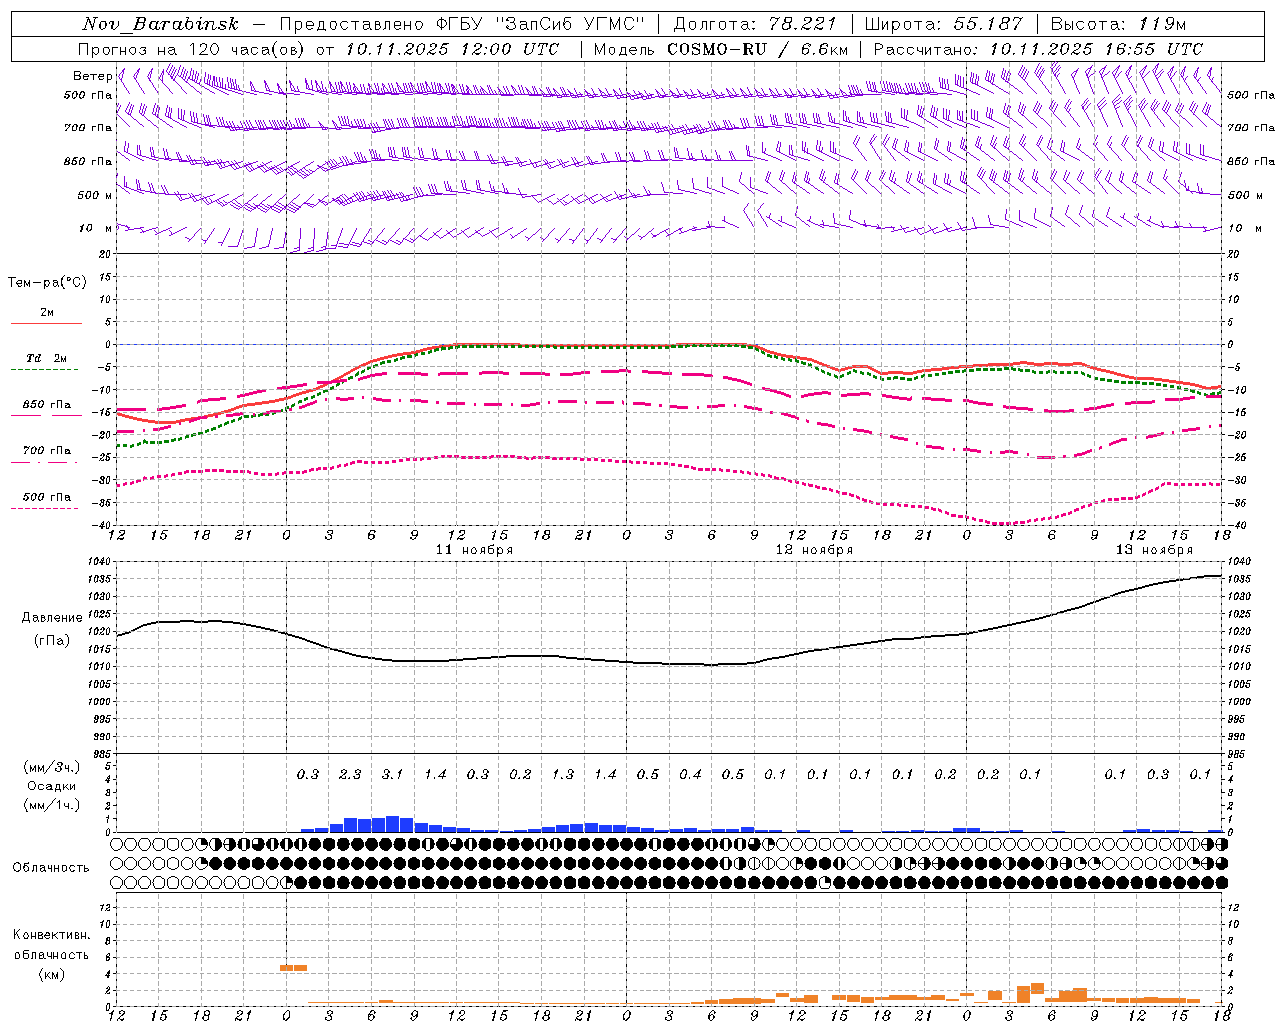Click the 2.3 precipitation value
Viewport: 1280px width, 1024px height.
350,775
